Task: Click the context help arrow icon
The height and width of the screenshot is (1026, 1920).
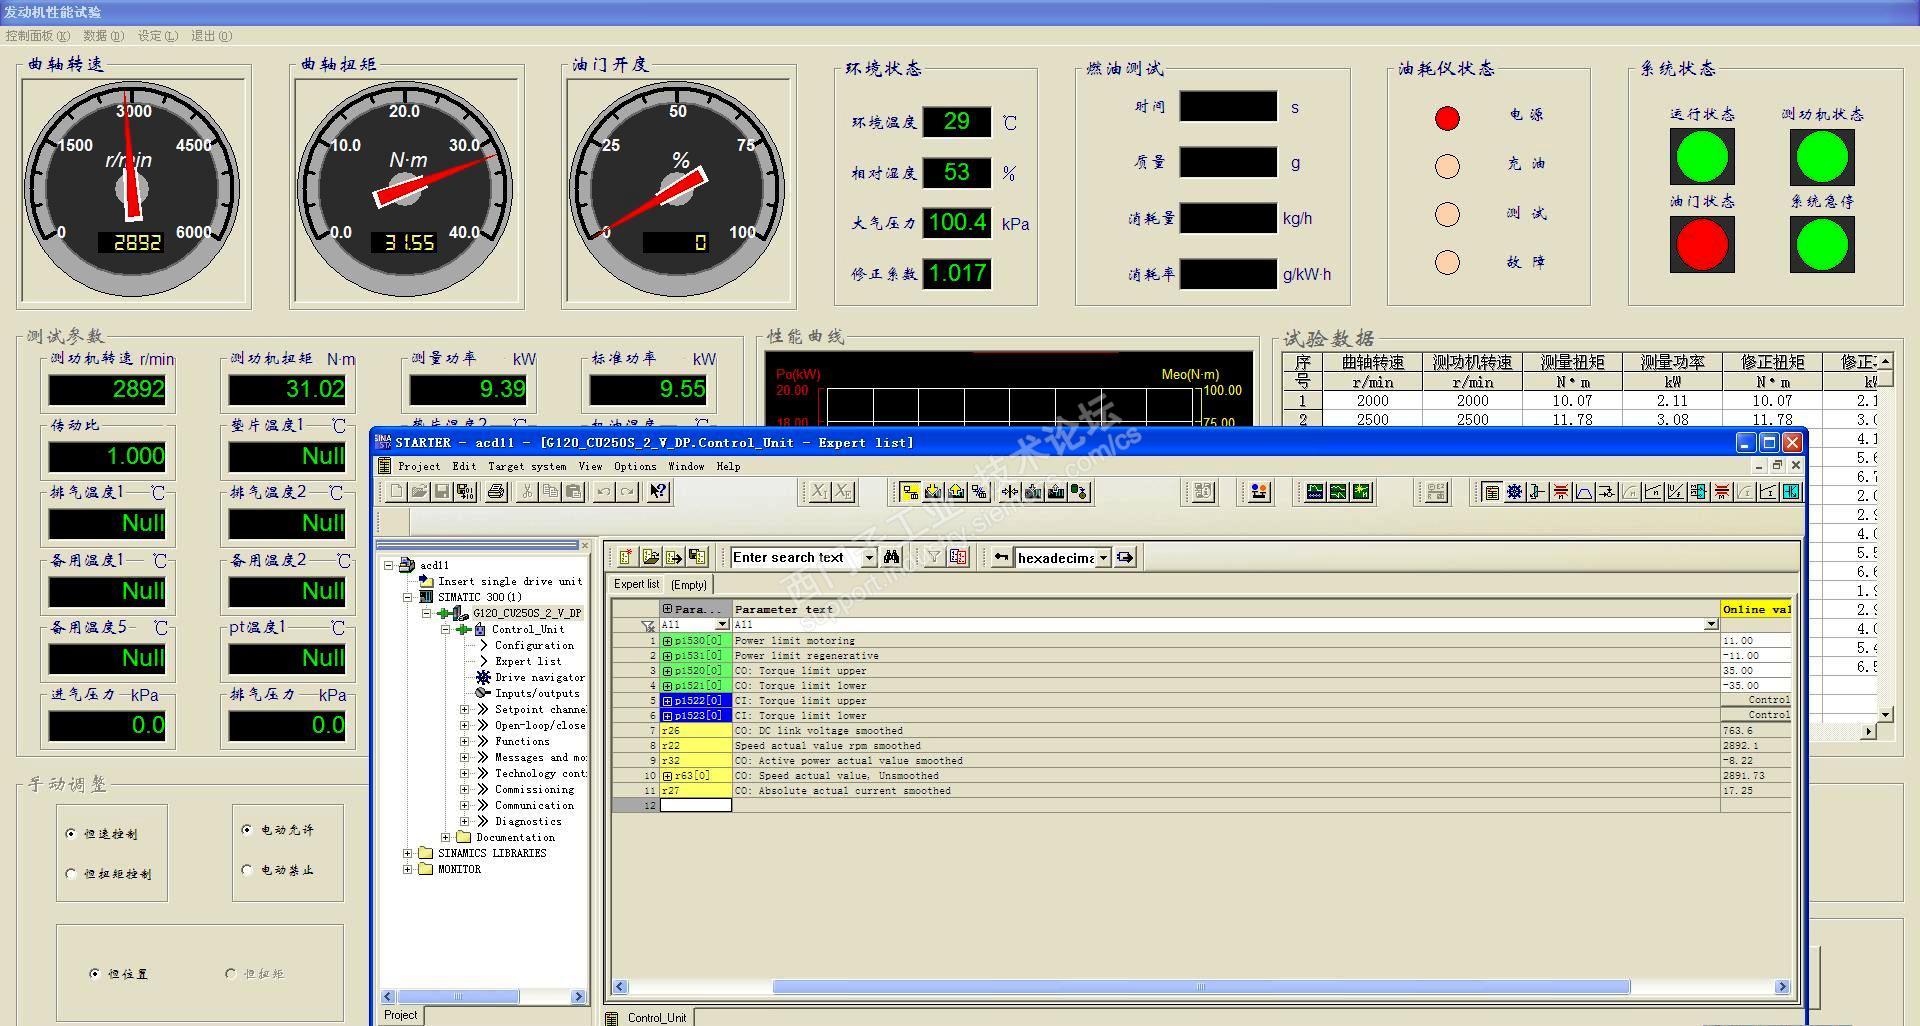Action: tap(658, 492)
